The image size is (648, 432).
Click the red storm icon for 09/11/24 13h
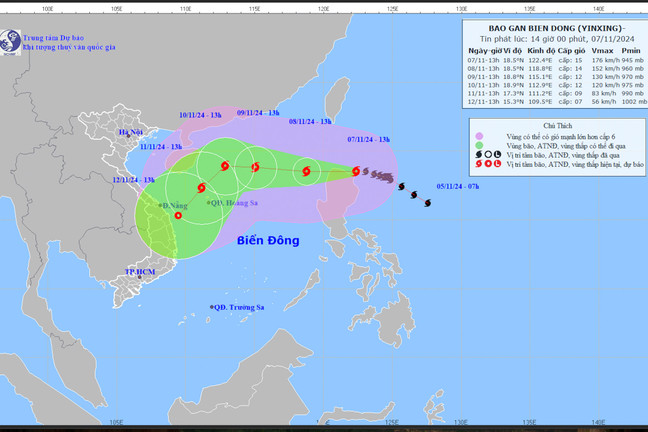tap(256, 167)
